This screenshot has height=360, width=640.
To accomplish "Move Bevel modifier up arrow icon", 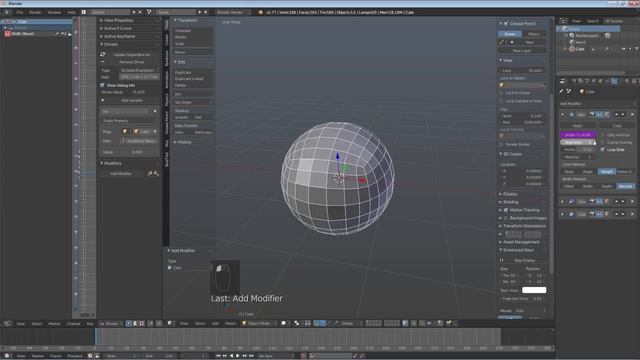I will [x=616, y=115].
